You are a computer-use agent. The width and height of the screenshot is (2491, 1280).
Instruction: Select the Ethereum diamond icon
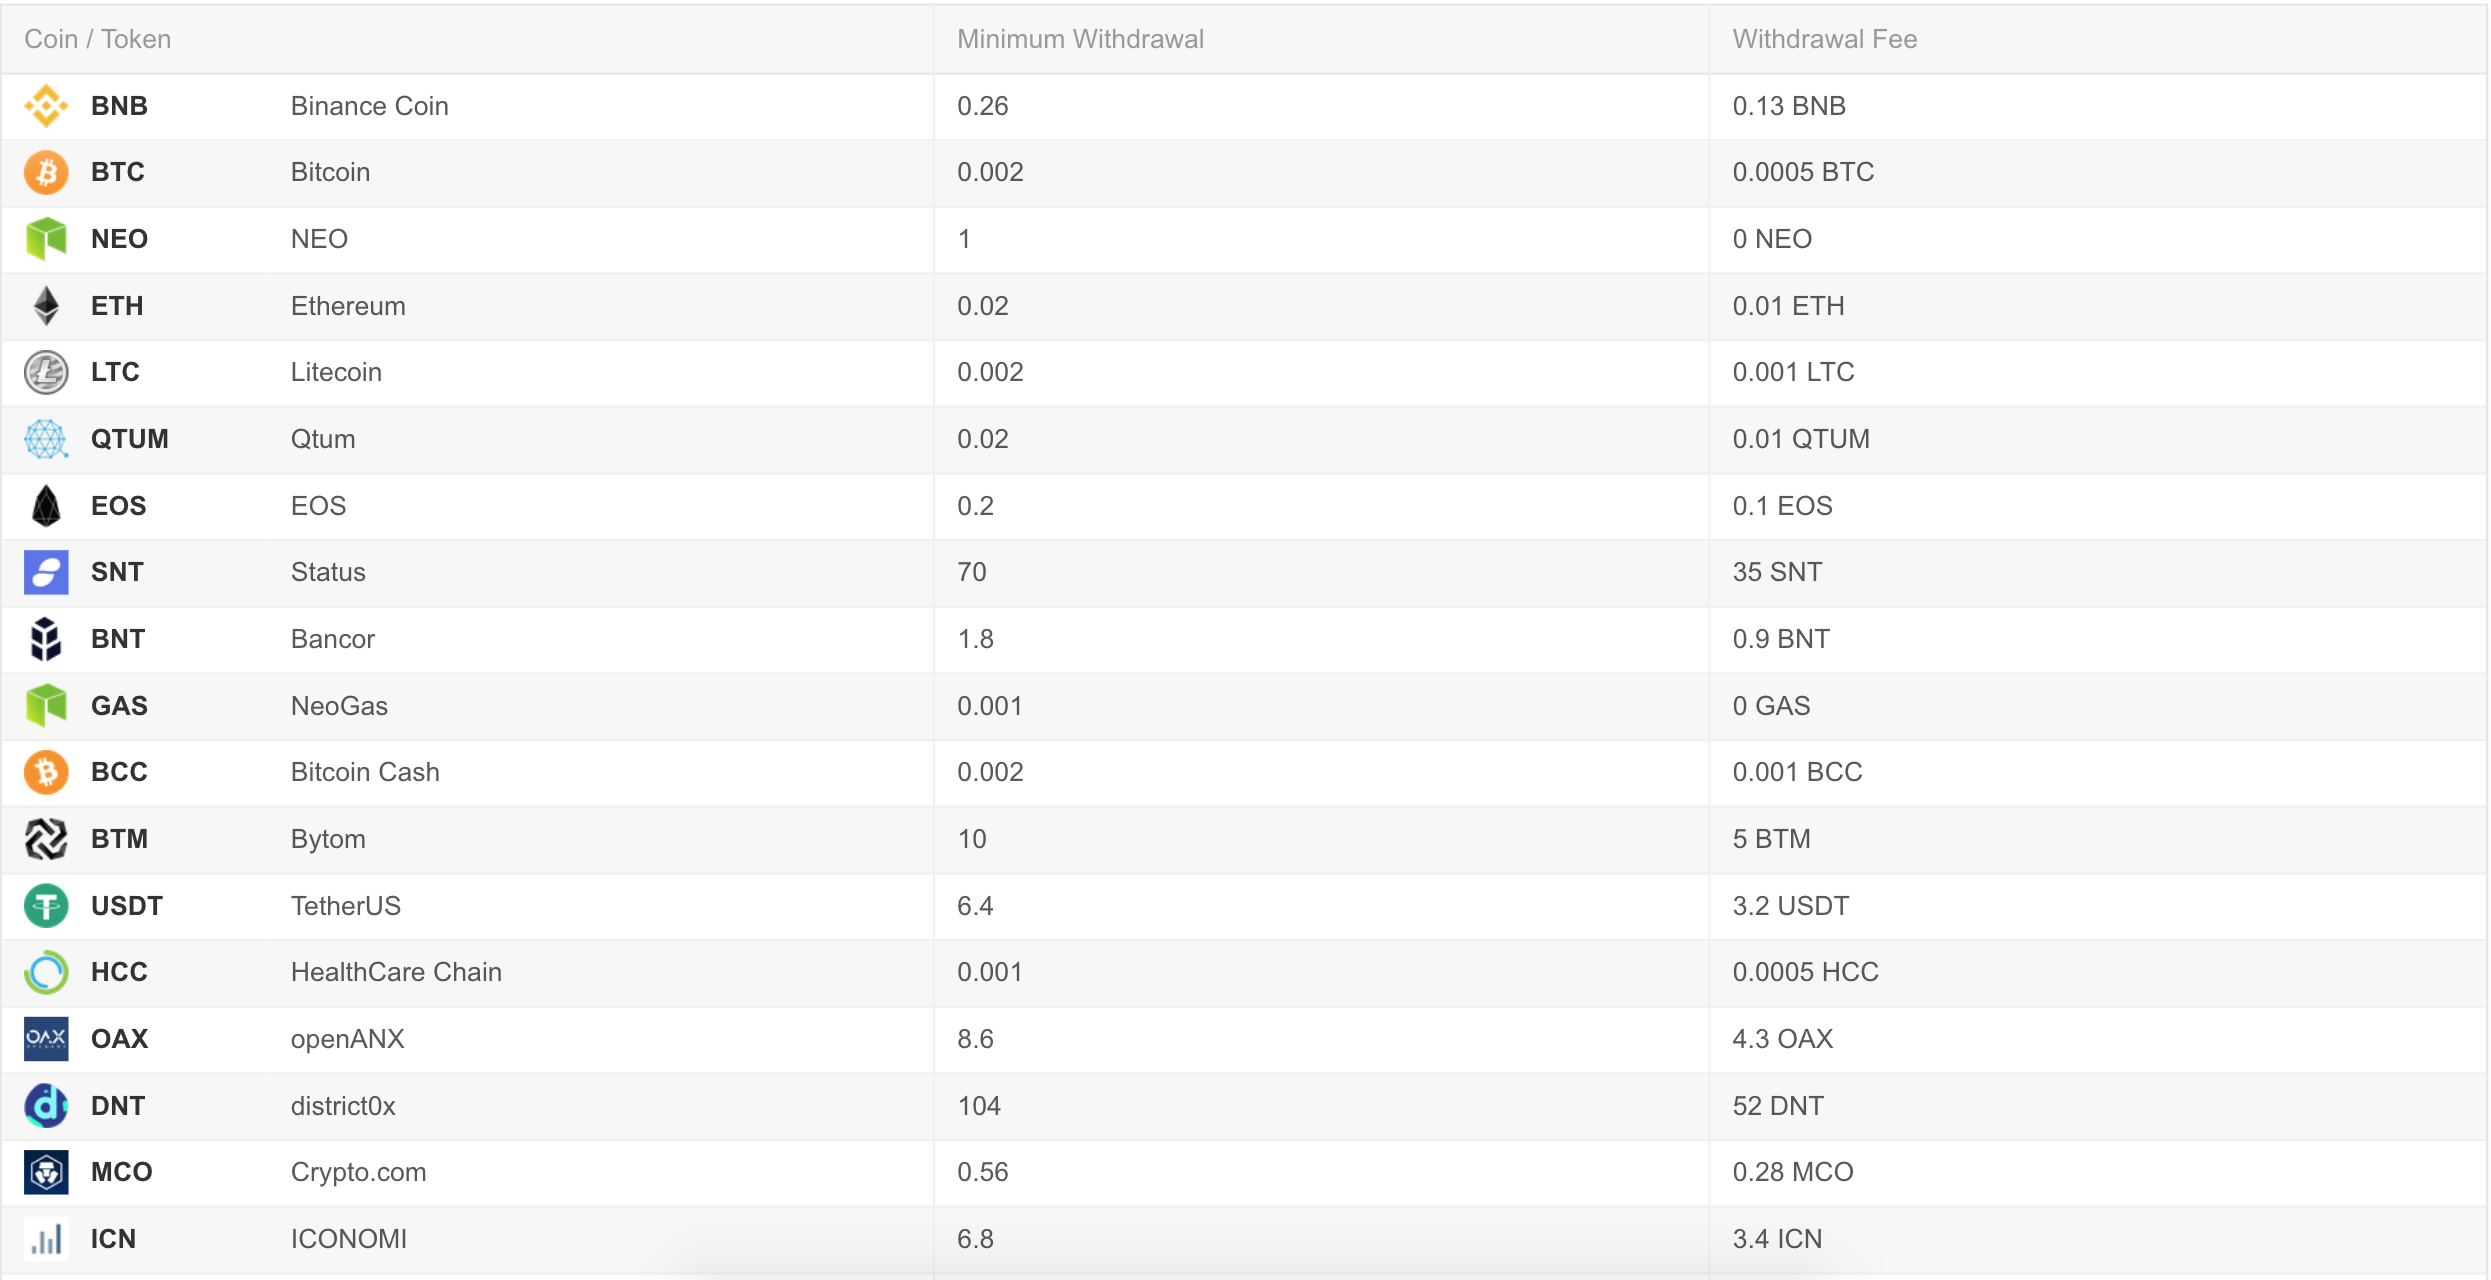46,306
